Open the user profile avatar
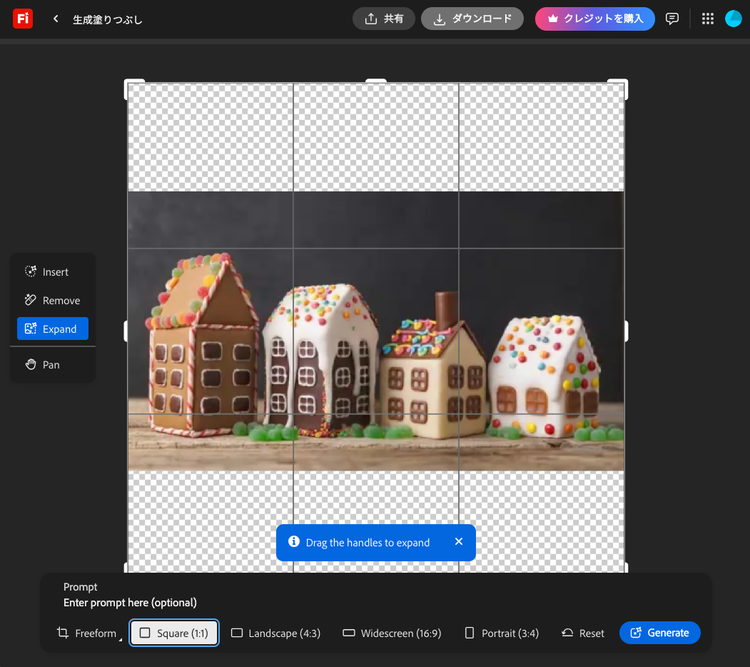This screenshot has height=667, width=750. [x=733, y=19]
